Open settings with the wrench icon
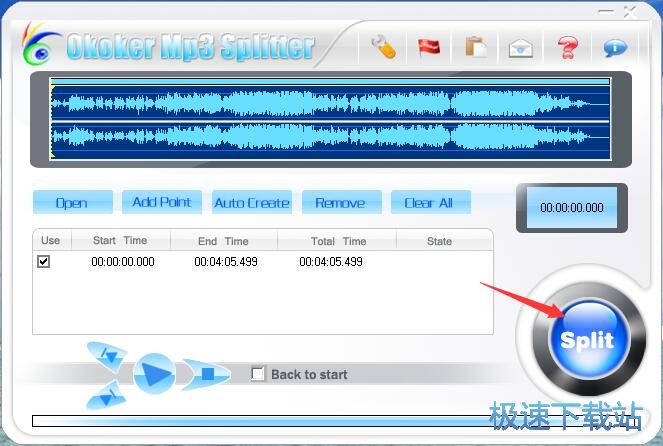 click(383, 47)
